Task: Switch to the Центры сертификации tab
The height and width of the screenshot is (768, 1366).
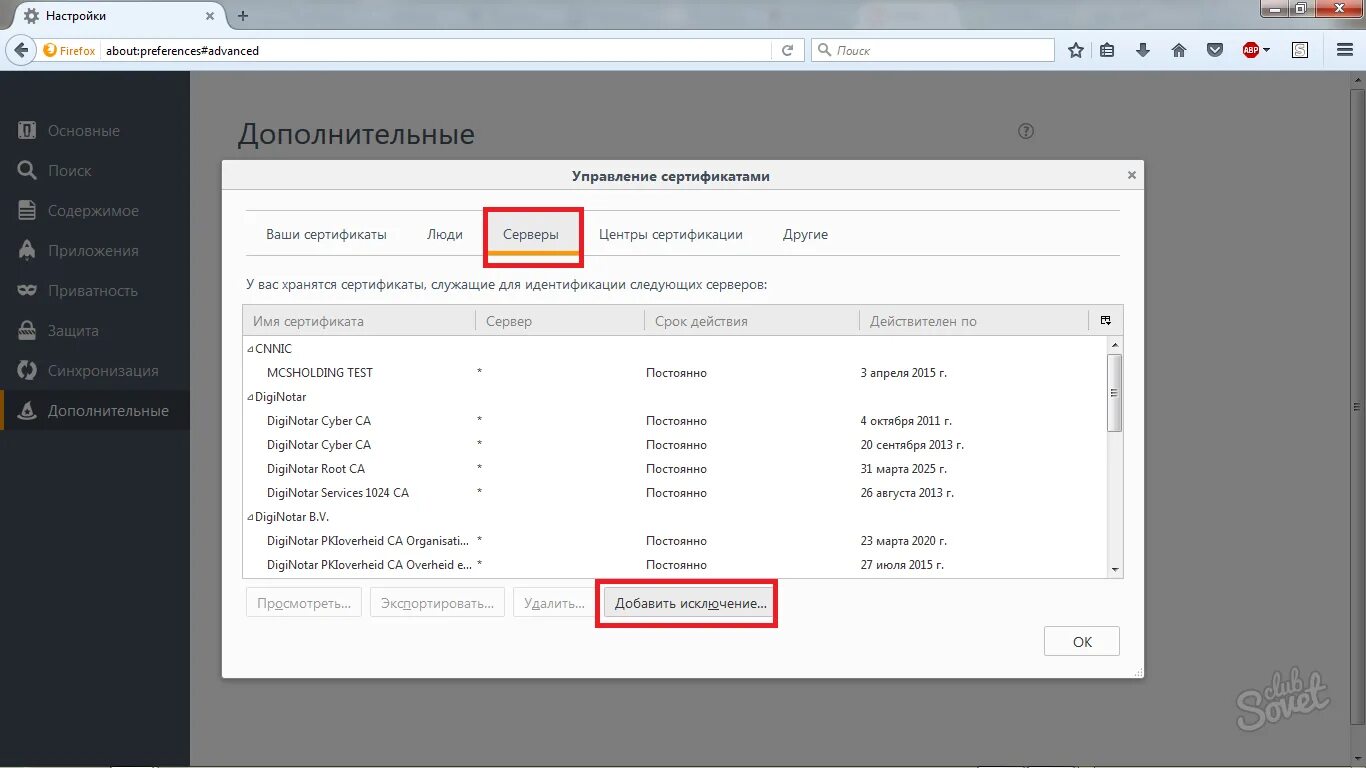Action: point(671,234)
